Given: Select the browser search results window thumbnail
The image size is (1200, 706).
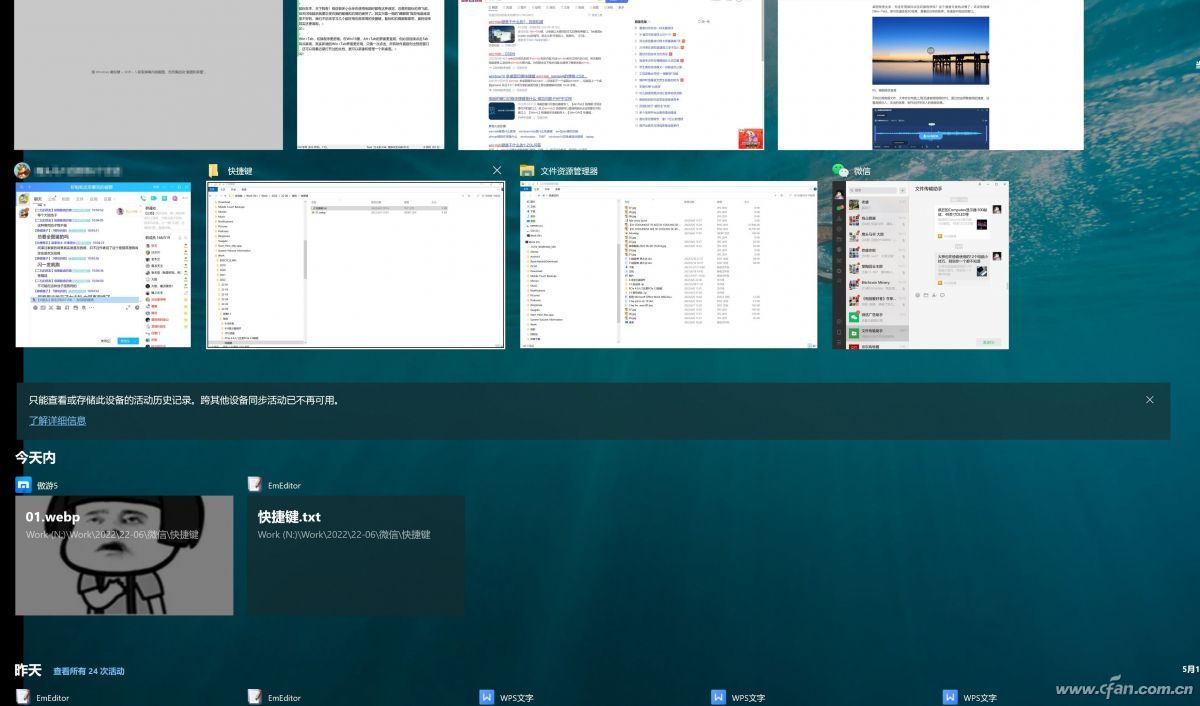Looking at the screenshot, I should point(611,75).
